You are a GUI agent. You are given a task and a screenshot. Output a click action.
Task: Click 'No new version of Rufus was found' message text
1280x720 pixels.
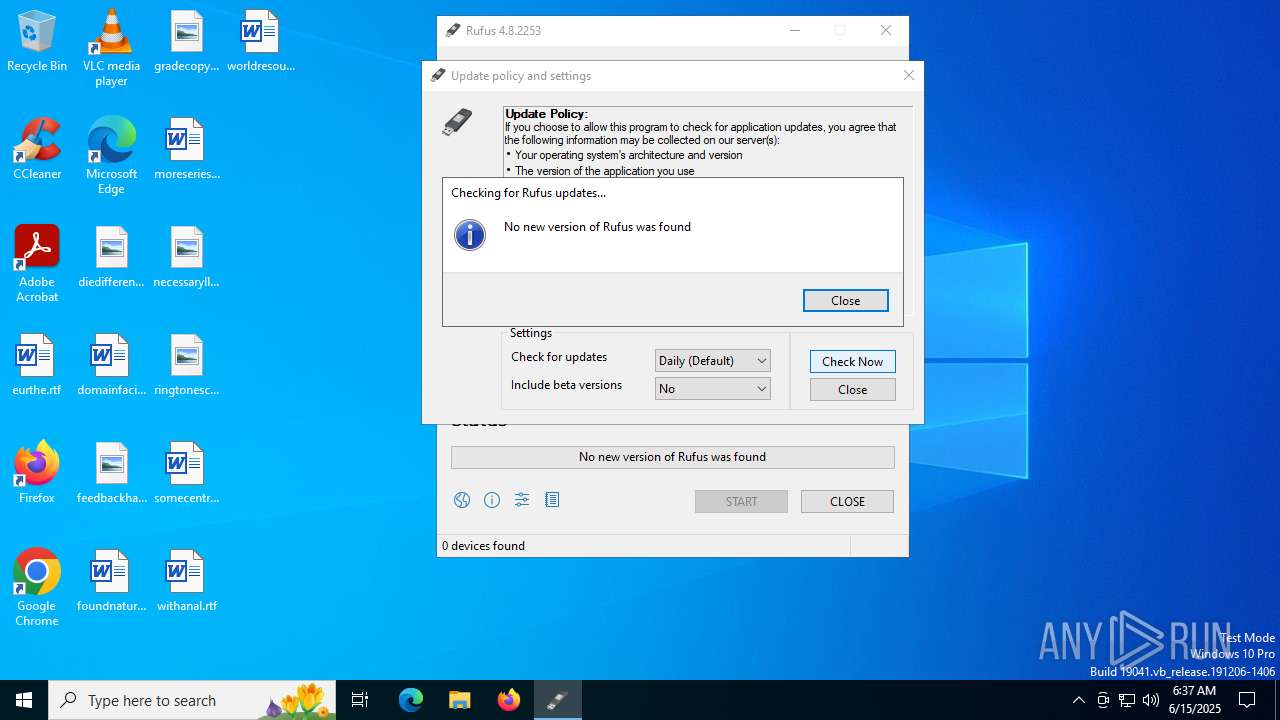tap(597, 227)
